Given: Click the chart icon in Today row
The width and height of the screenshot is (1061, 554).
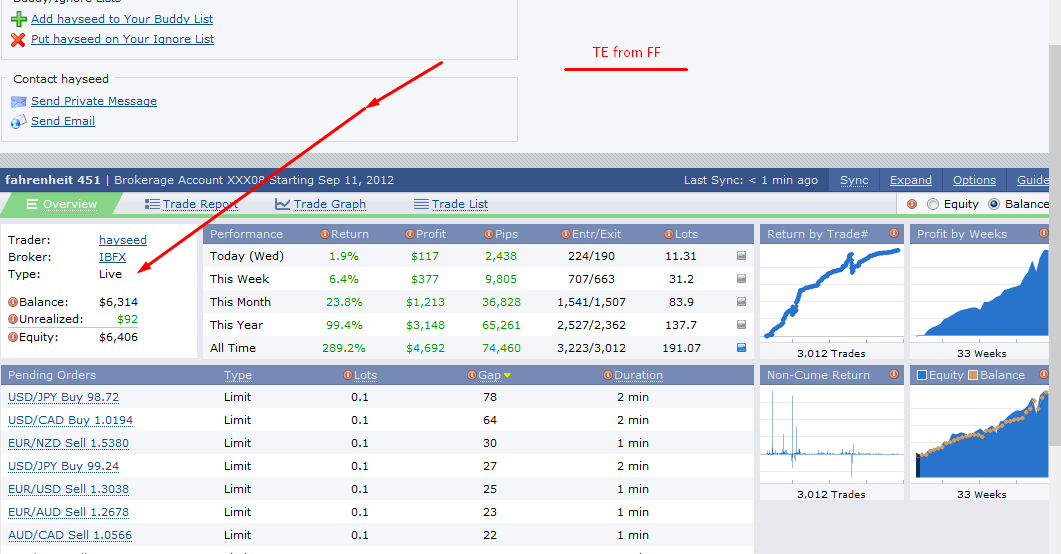Looking at the screenshot, I should pyautogui.click(x=741, y=256).
